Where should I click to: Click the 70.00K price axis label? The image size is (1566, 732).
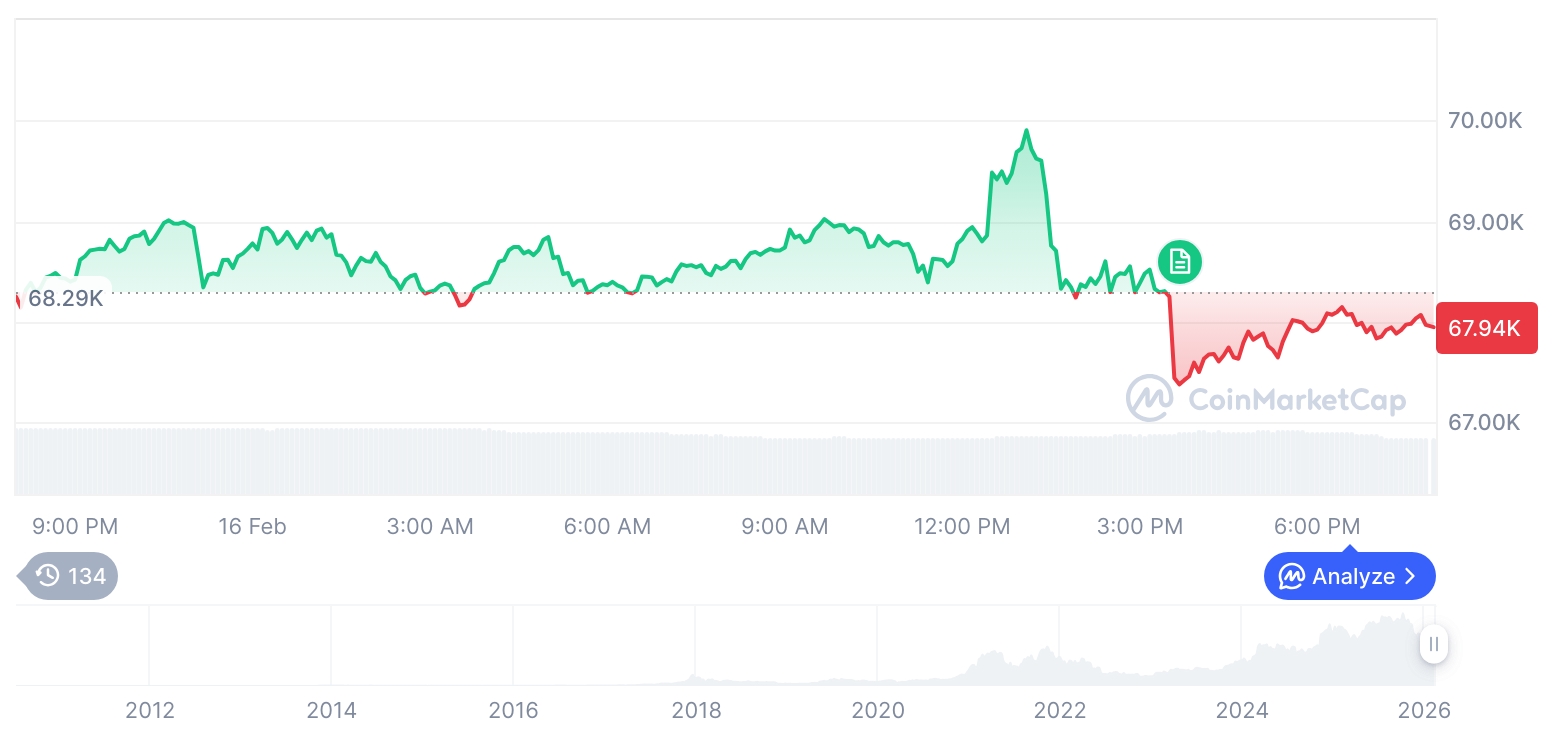[x=1485, y=121]
